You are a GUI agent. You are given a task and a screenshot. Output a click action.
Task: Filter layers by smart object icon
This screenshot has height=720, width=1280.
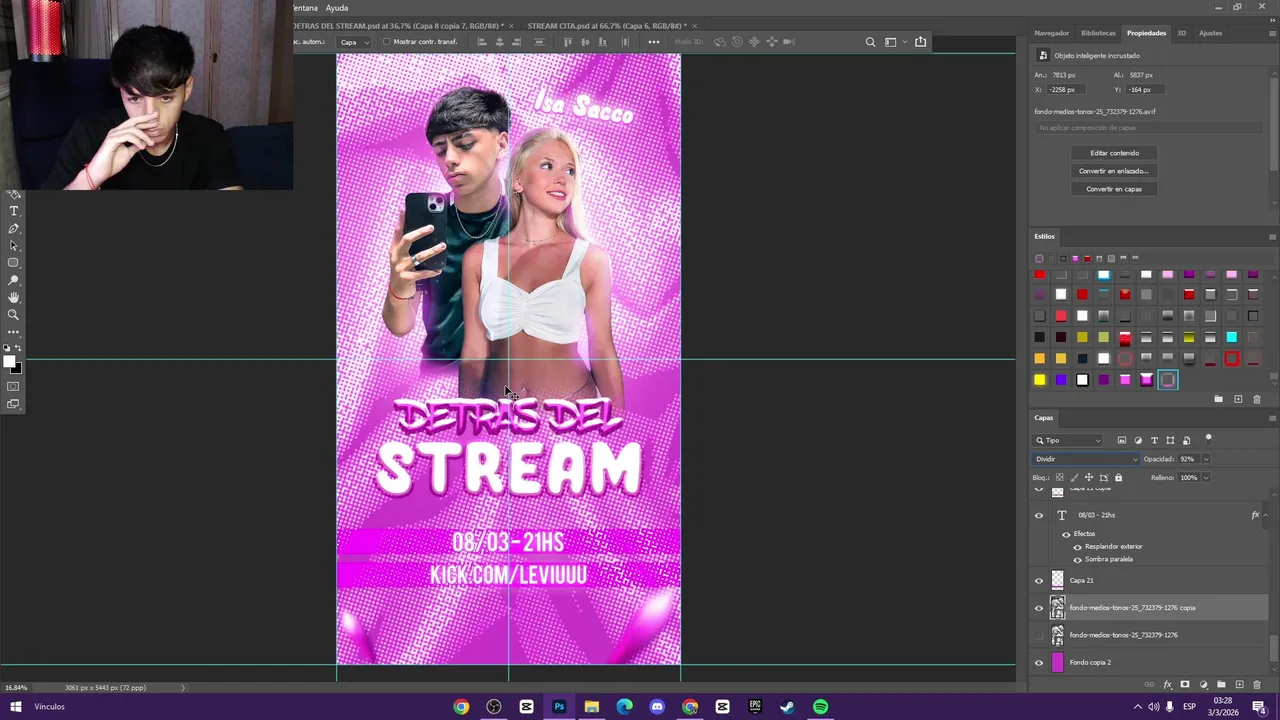pos(1186,440)
